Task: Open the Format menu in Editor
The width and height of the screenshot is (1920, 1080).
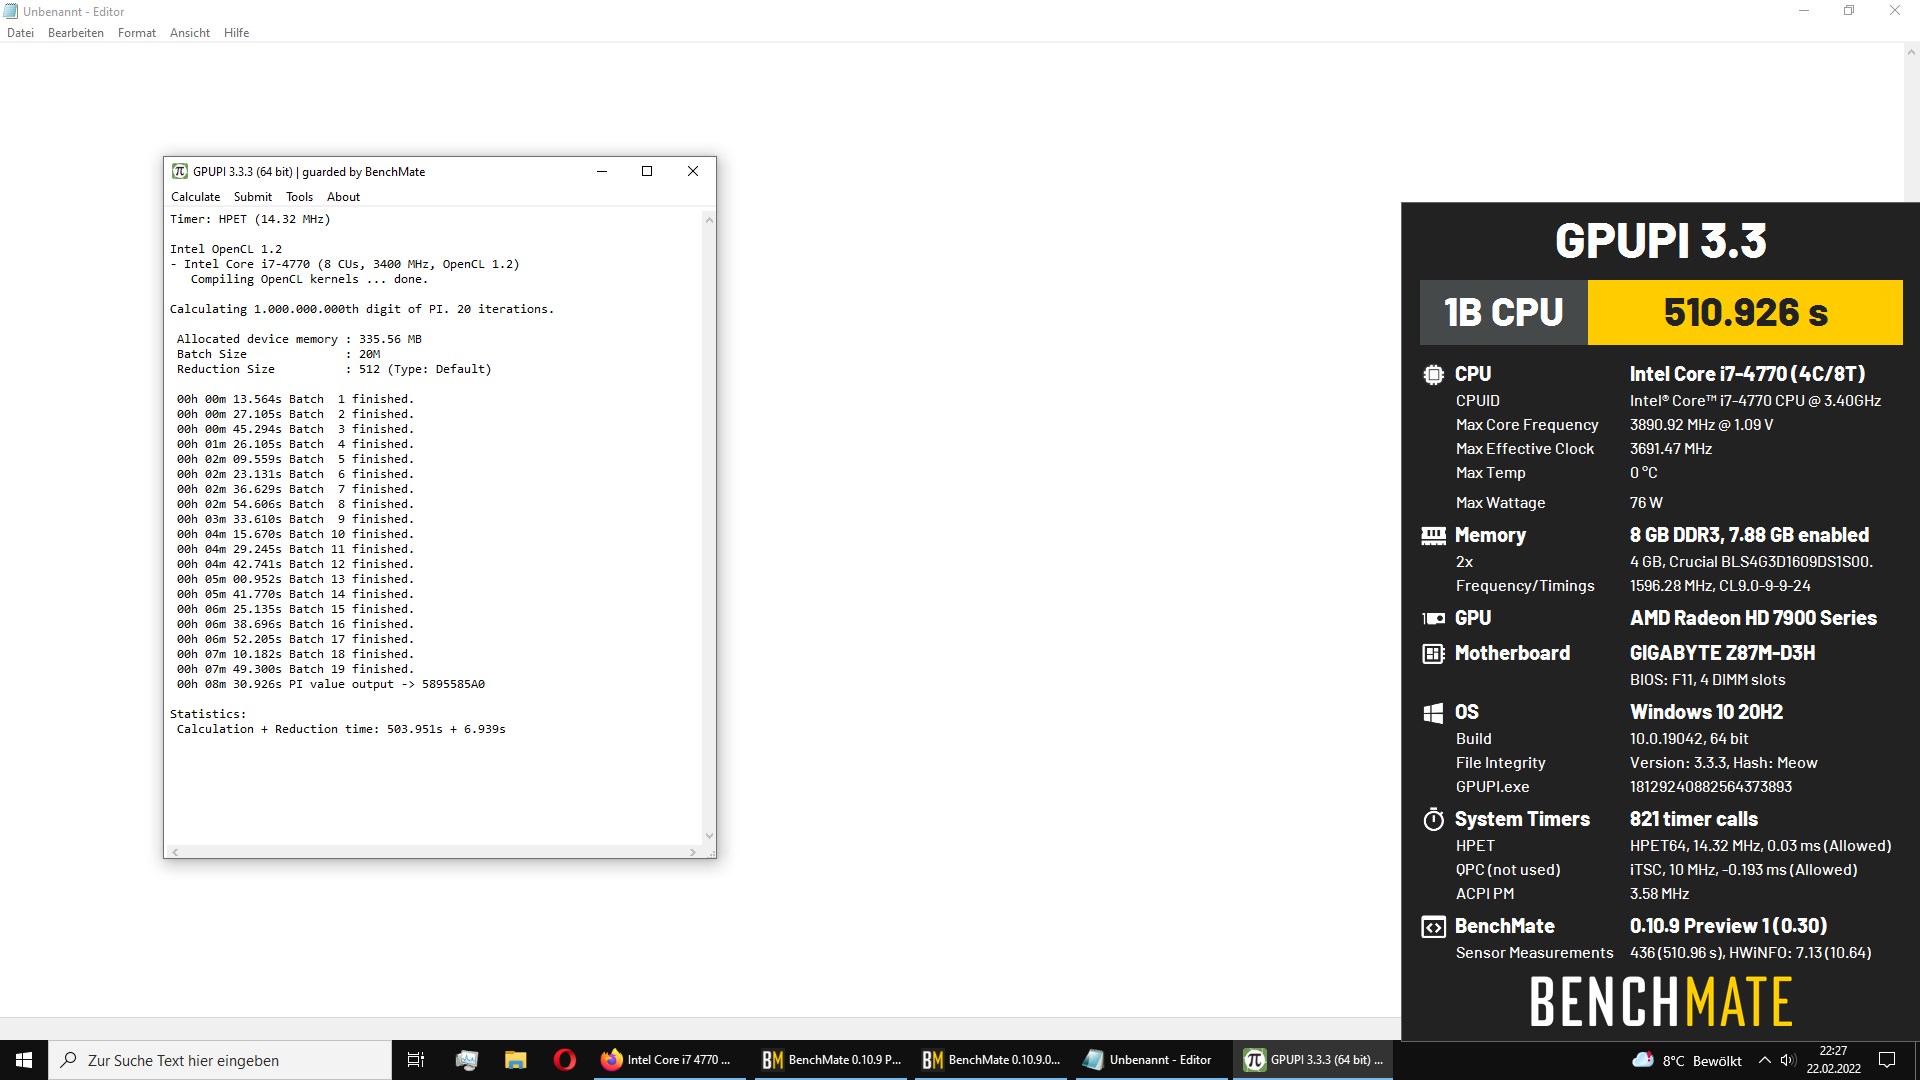Action: (137, 33)
